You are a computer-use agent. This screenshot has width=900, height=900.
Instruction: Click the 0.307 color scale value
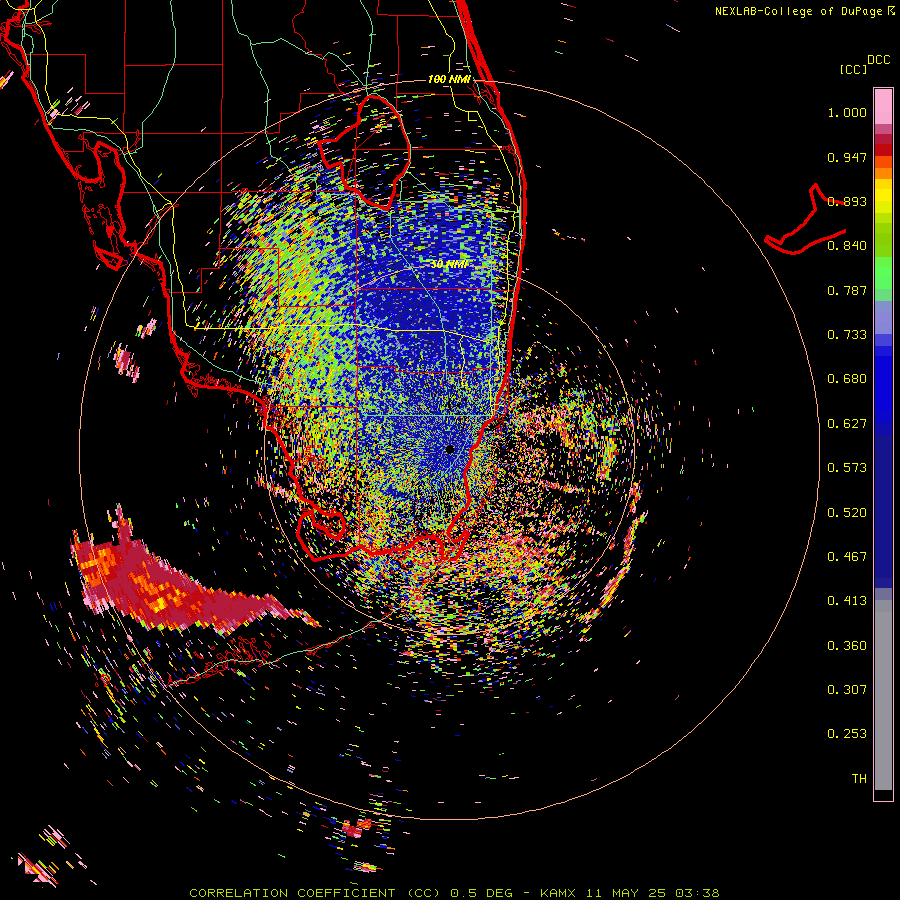tap(847, 690)
